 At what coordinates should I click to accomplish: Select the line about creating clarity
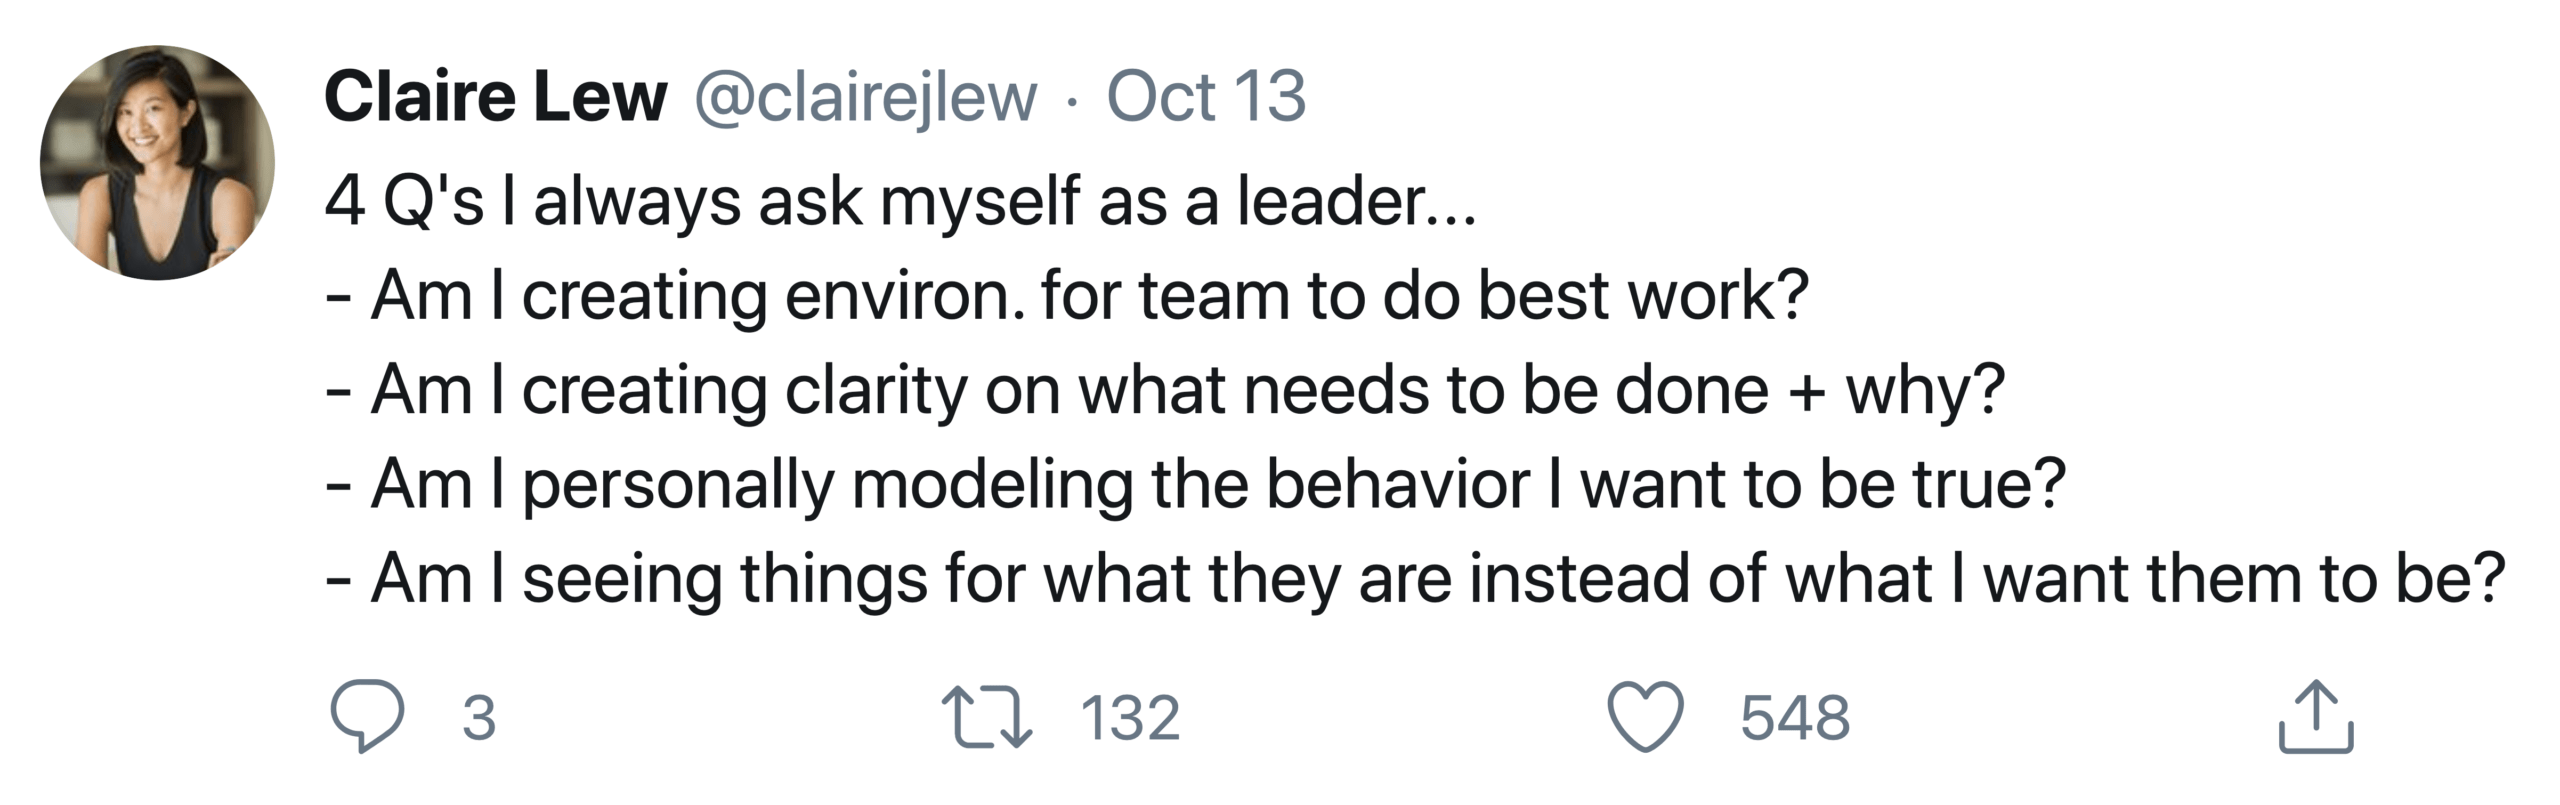[1165, 390]
